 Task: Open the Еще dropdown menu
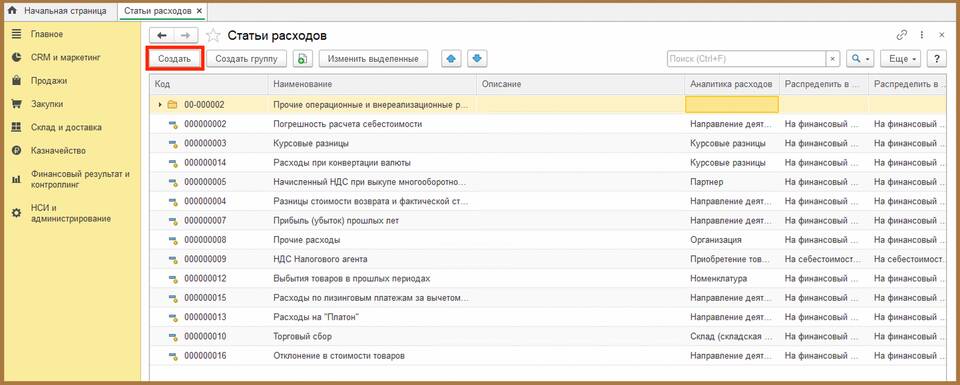(900, 59)
